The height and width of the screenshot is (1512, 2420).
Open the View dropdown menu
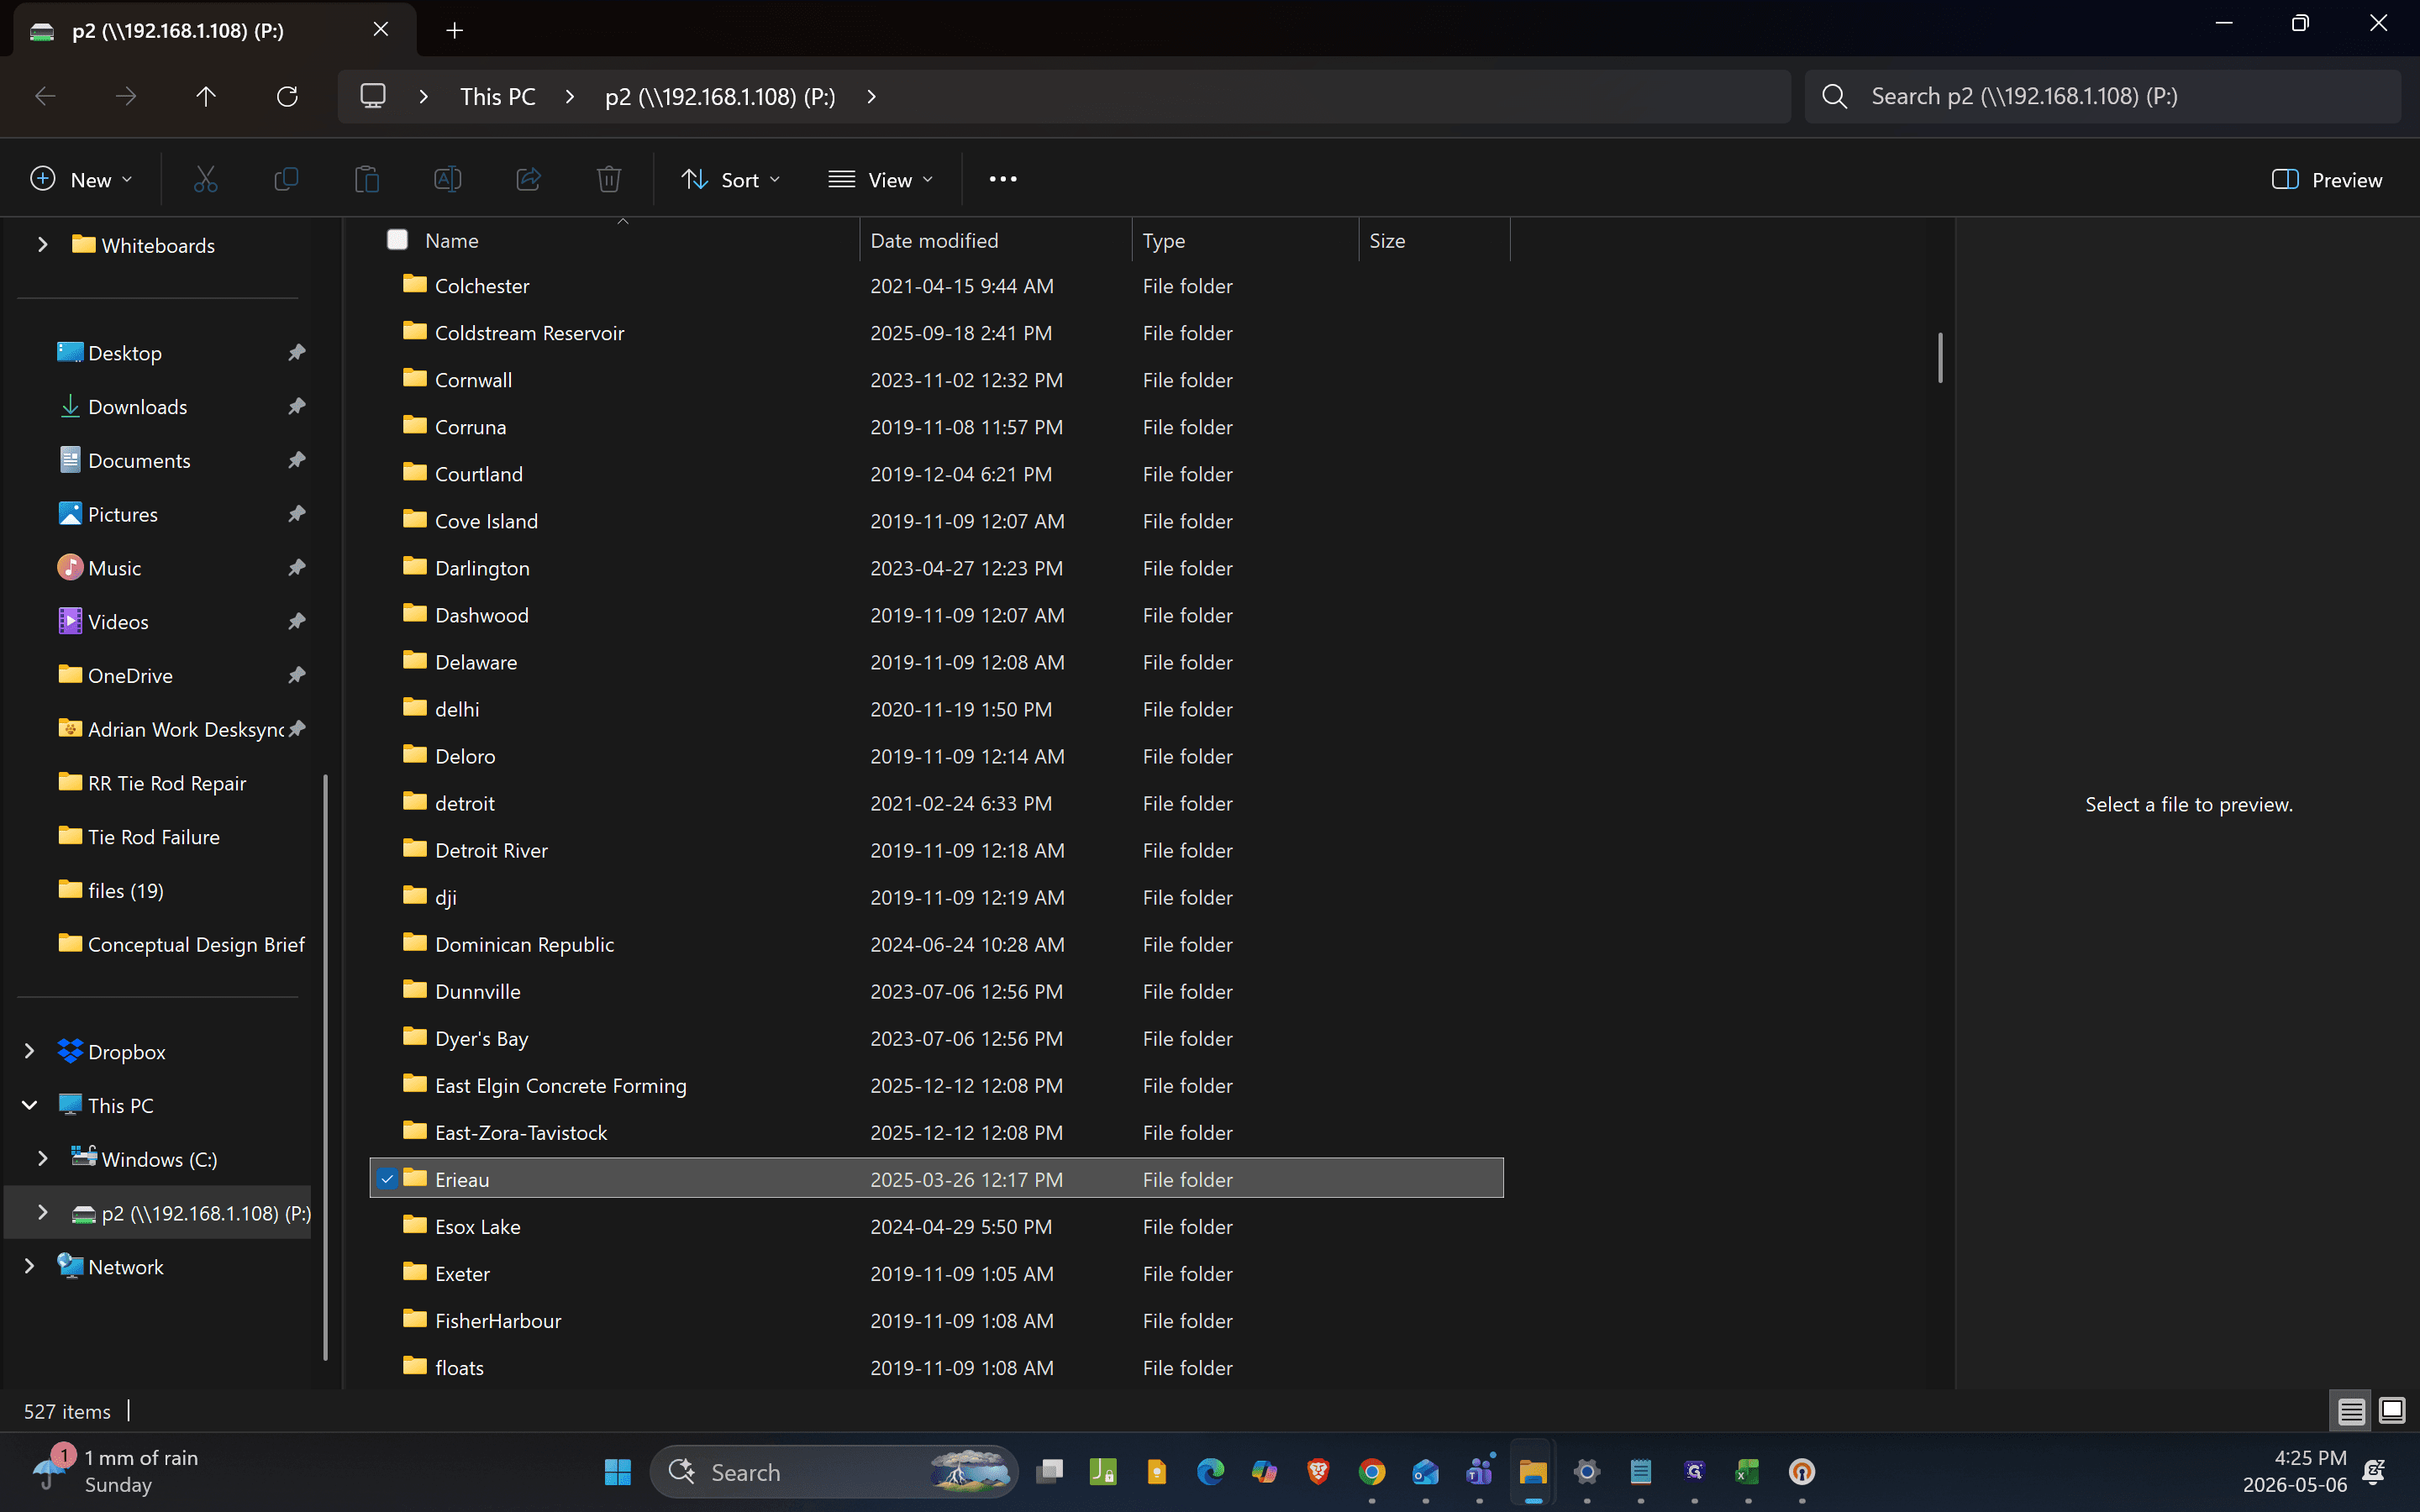click(881, 180)
